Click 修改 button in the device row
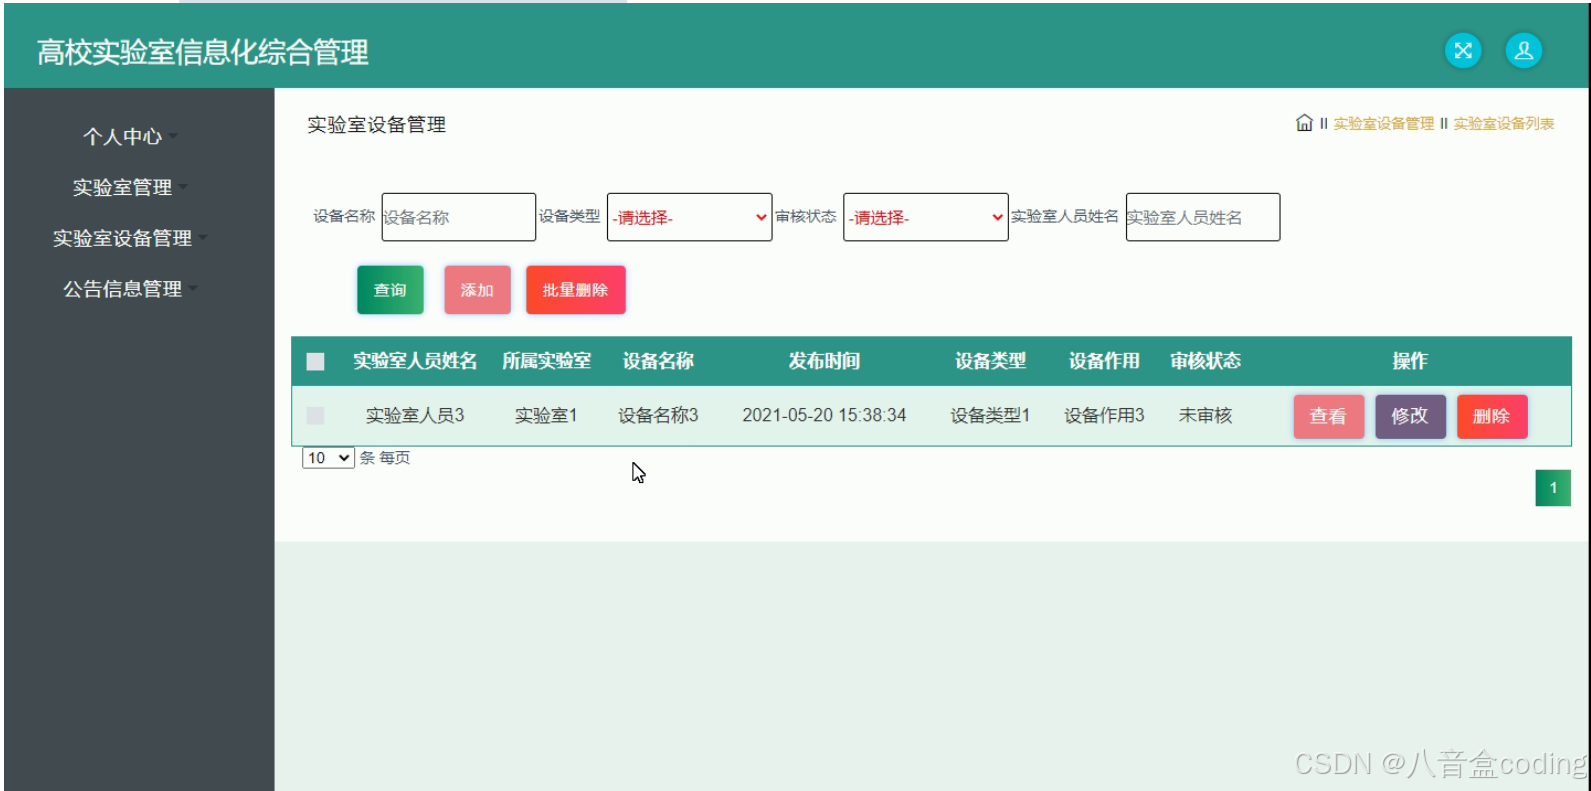The image size is (1591, 791). [1410, 416]
